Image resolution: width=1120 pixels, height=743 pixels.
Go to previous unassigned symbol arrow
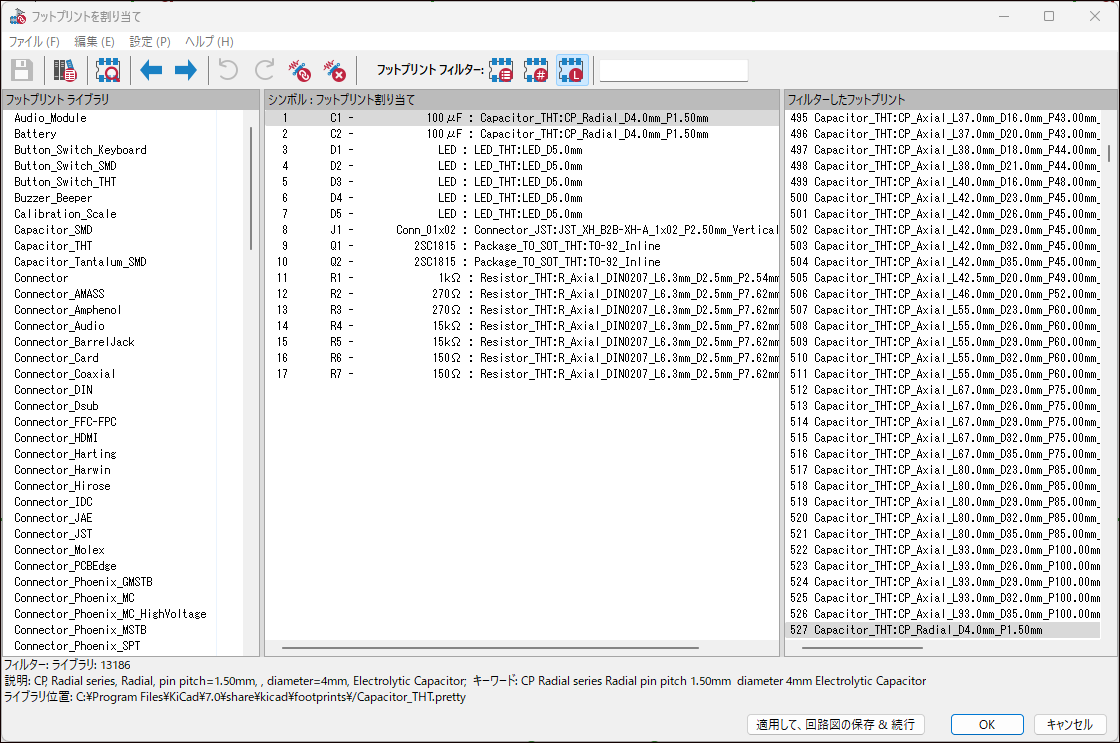tap(151, 70)
